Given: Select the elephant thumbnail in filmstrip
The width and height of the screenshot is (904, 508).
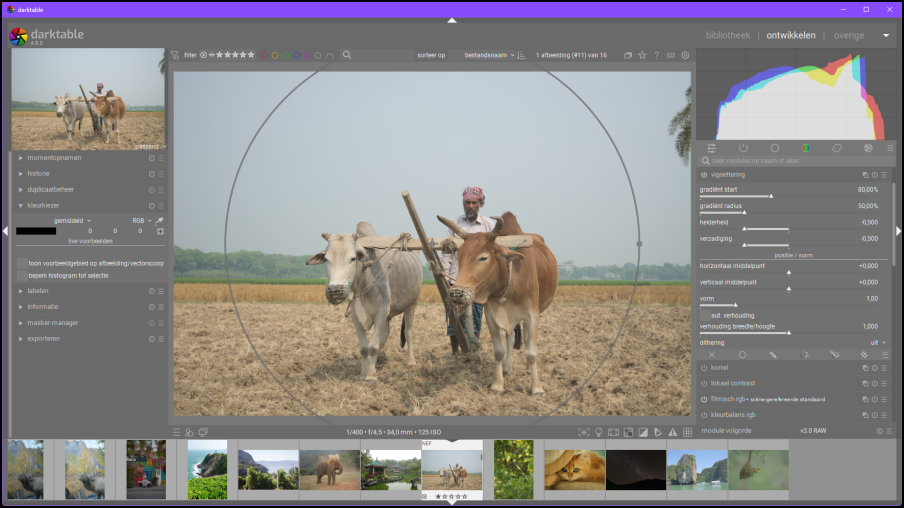Looking at the screenshot, I should tap(329, 468).
